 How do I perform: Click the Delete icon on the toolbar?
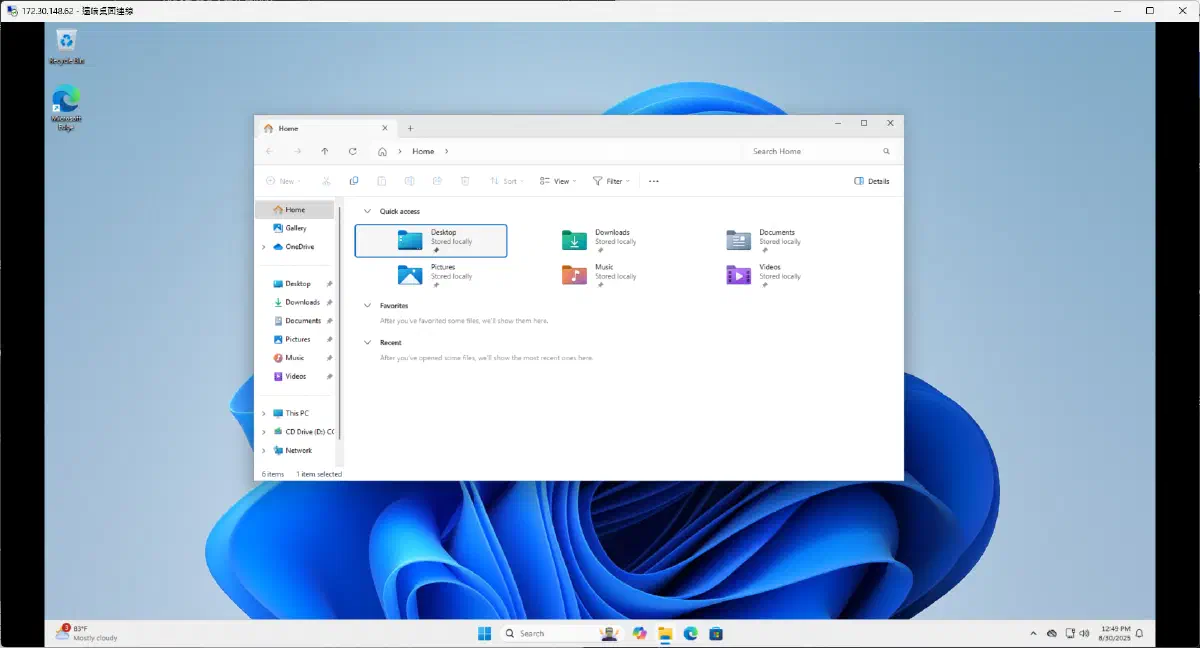465,181
